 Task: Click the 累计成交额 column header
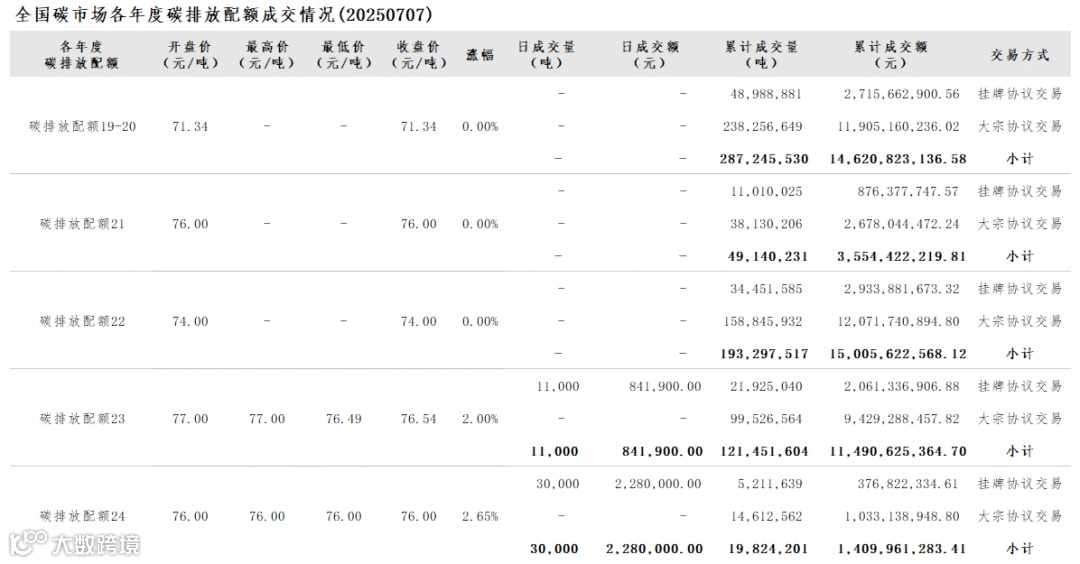point(890,54)
